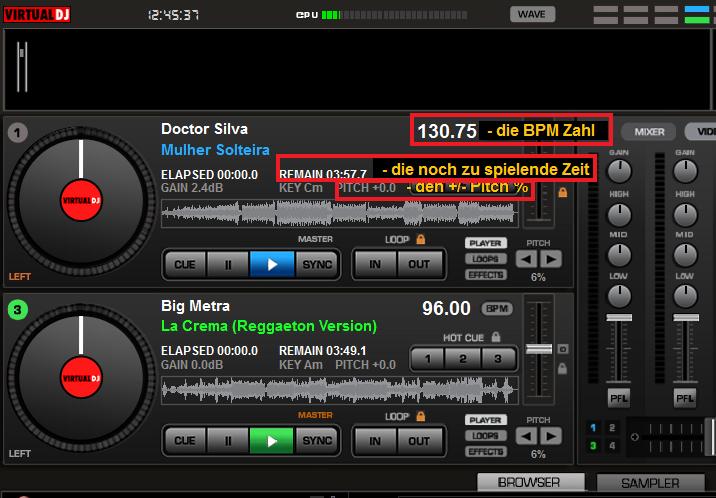Open the LOOPS panel on deck 1

click(486, 259)
